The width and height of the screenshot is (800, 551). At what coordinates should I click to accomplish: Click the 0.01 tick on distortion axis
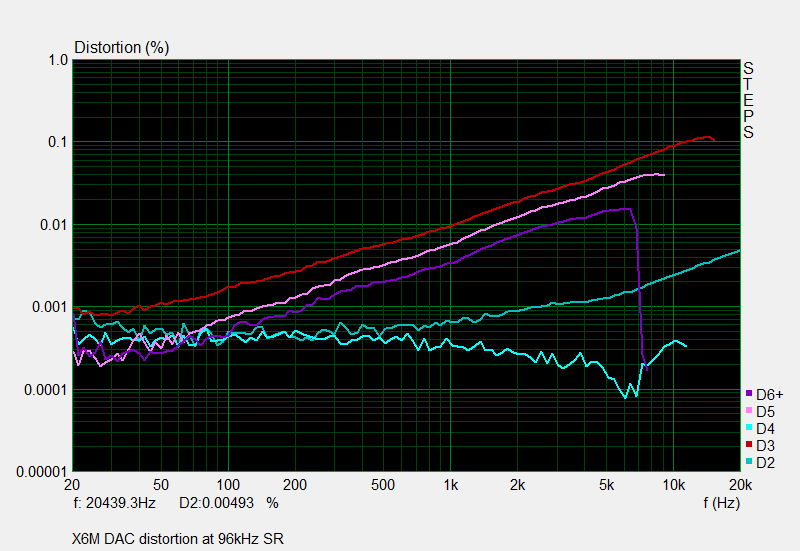pos(54,224)
